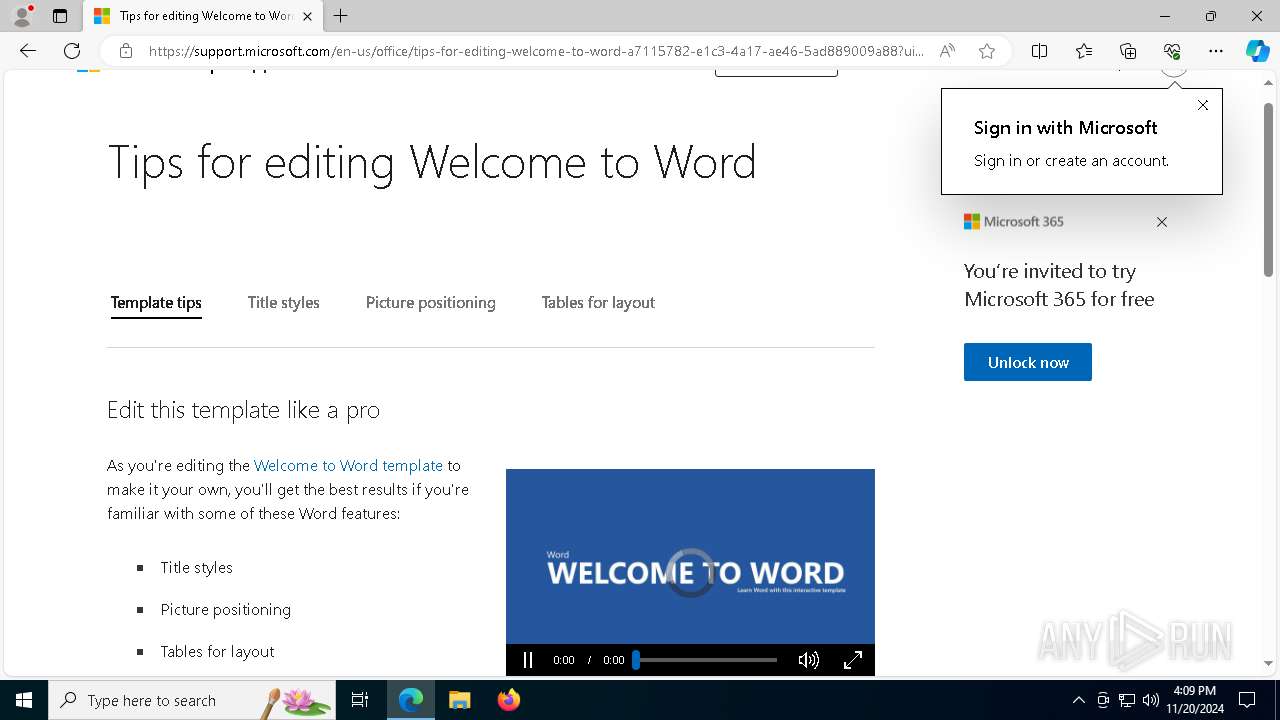This screenshot has width=1280, height=720.
Task: Mute the video volume
Action: 809,660
